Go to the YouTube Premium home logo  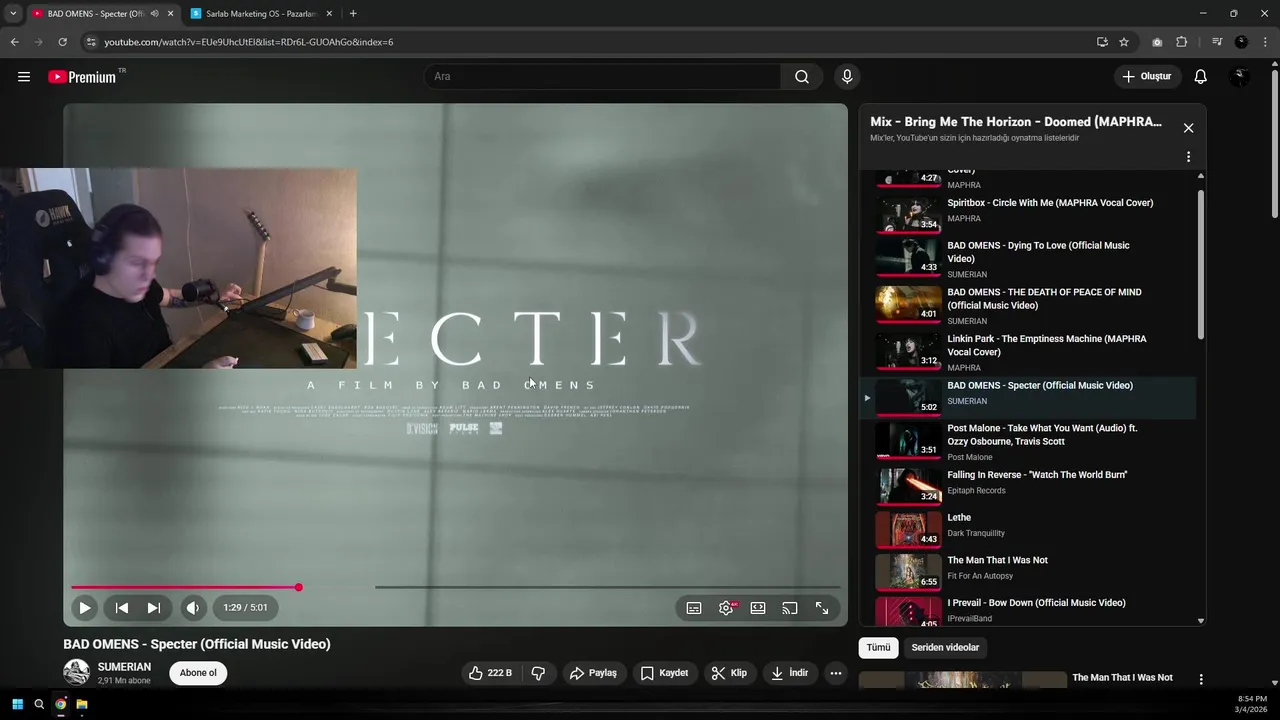coord(82,77)
